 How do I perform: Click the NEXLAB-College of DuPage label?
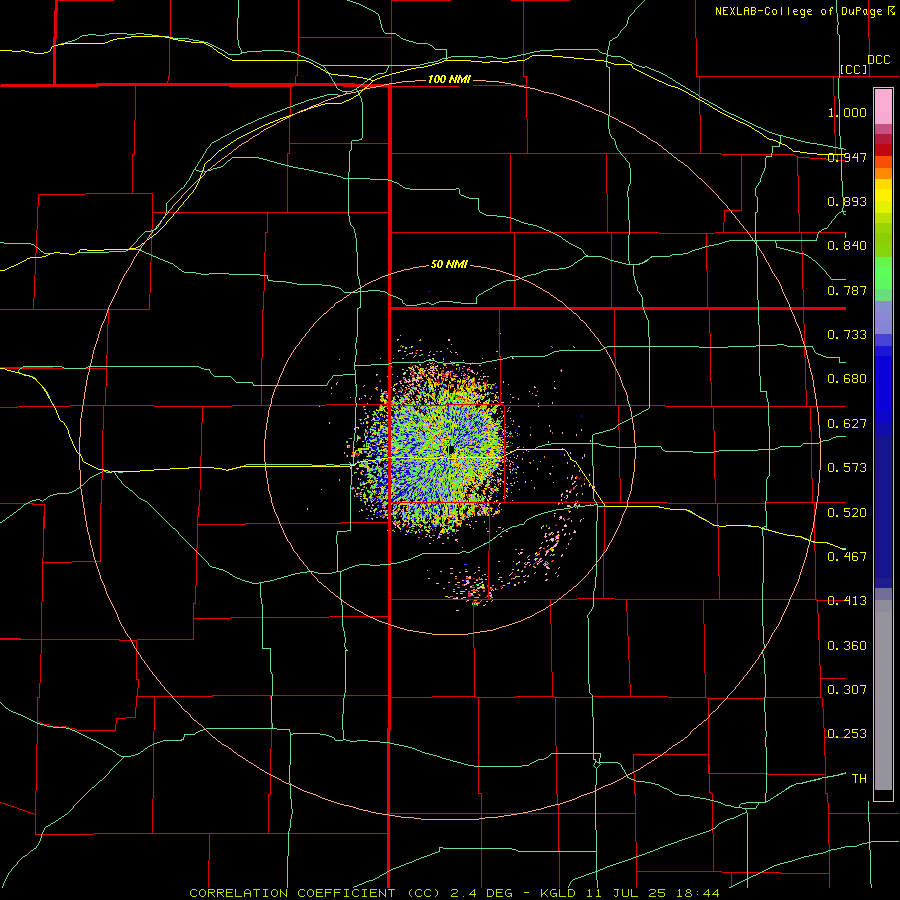[x=799, y=11]
